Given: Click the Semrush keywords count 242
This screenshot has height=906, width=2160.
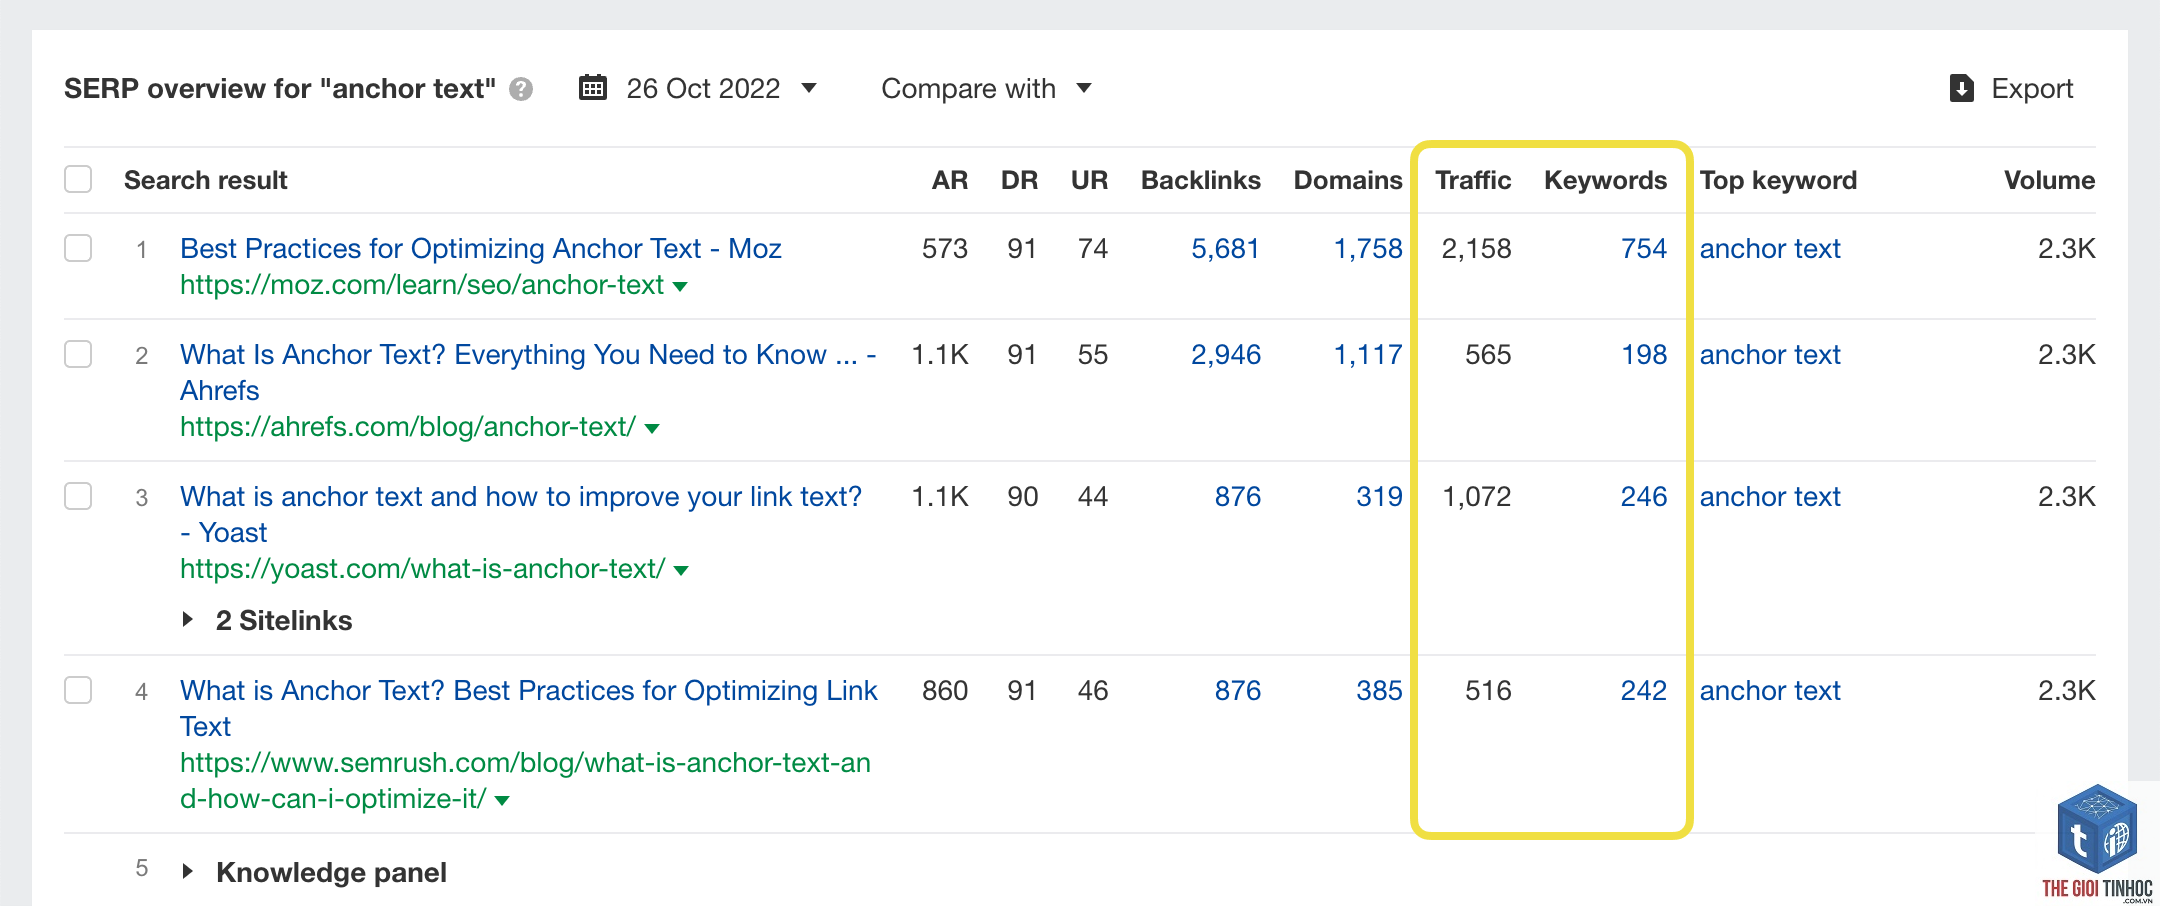Looking at the screenshot, I should click(x=1644, y=690).
